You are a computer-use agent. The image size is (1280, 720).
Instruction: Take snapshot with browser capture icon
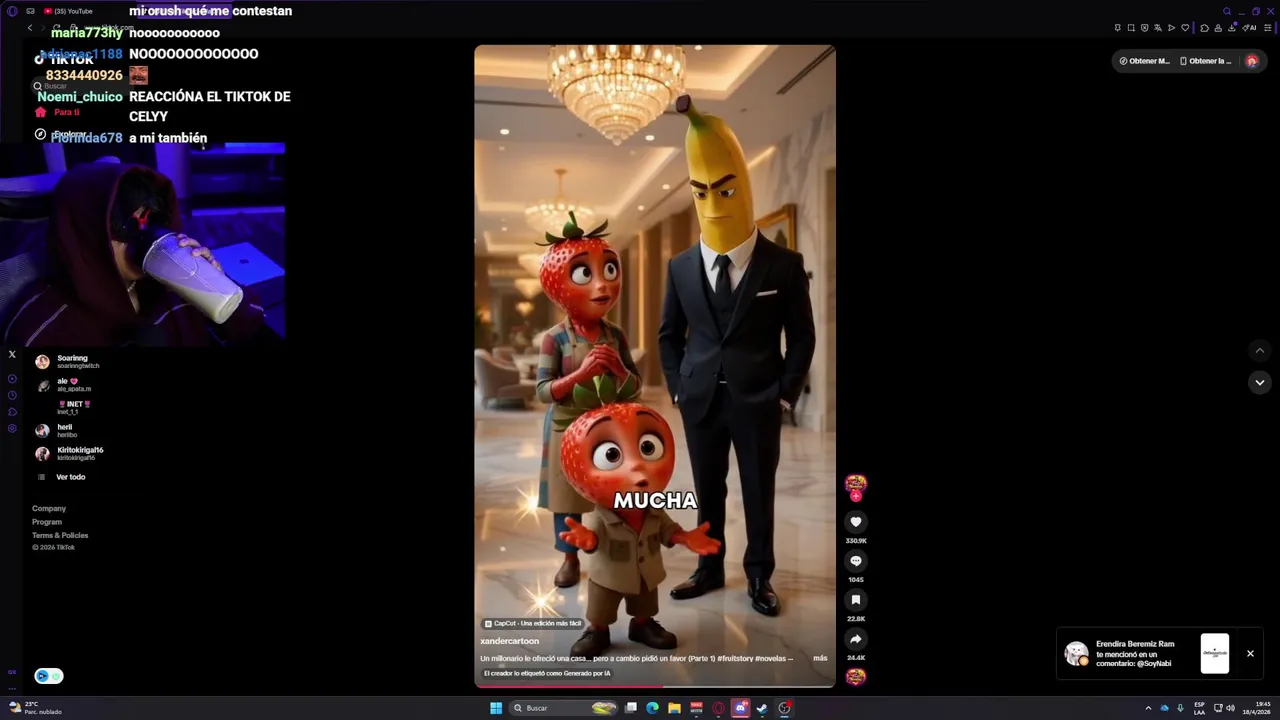point(1131,28)
